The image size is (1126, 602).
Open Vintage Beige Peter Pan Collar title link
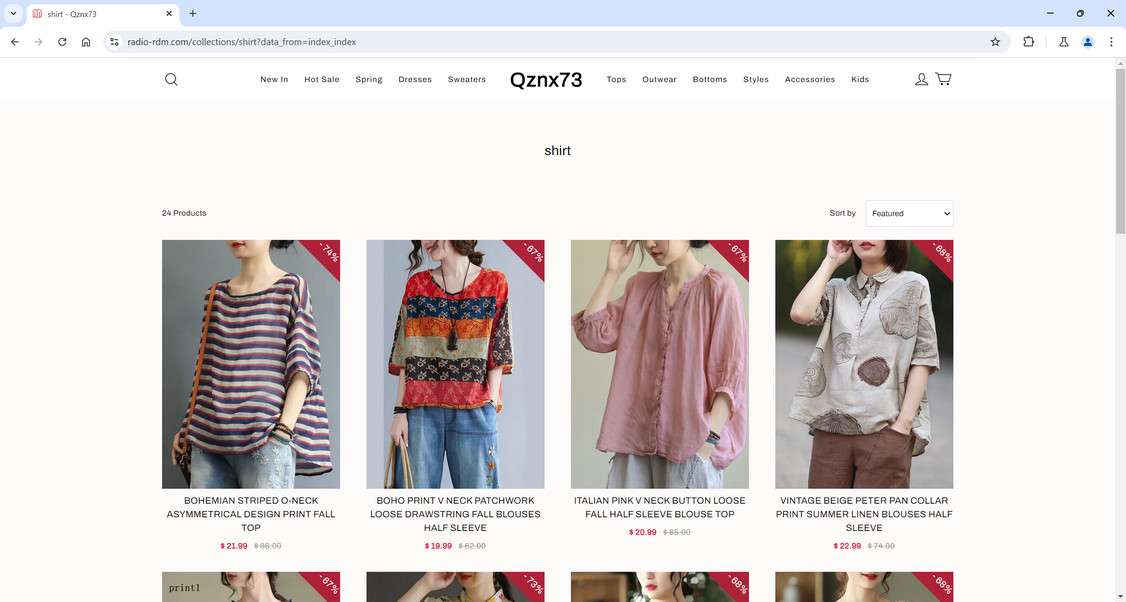pos(864,514)
